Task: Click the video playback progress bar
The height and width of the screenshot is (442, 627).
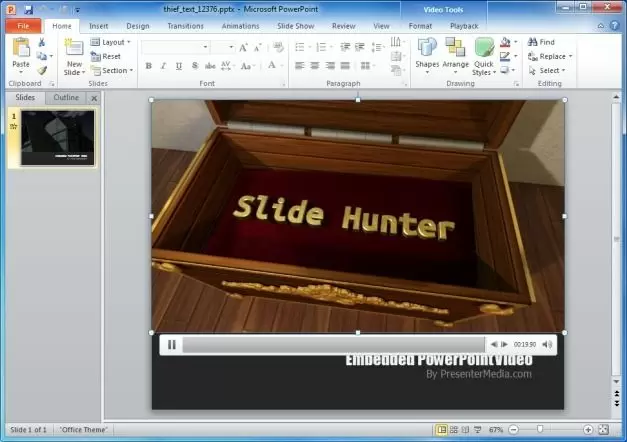Action: point(330,344)
